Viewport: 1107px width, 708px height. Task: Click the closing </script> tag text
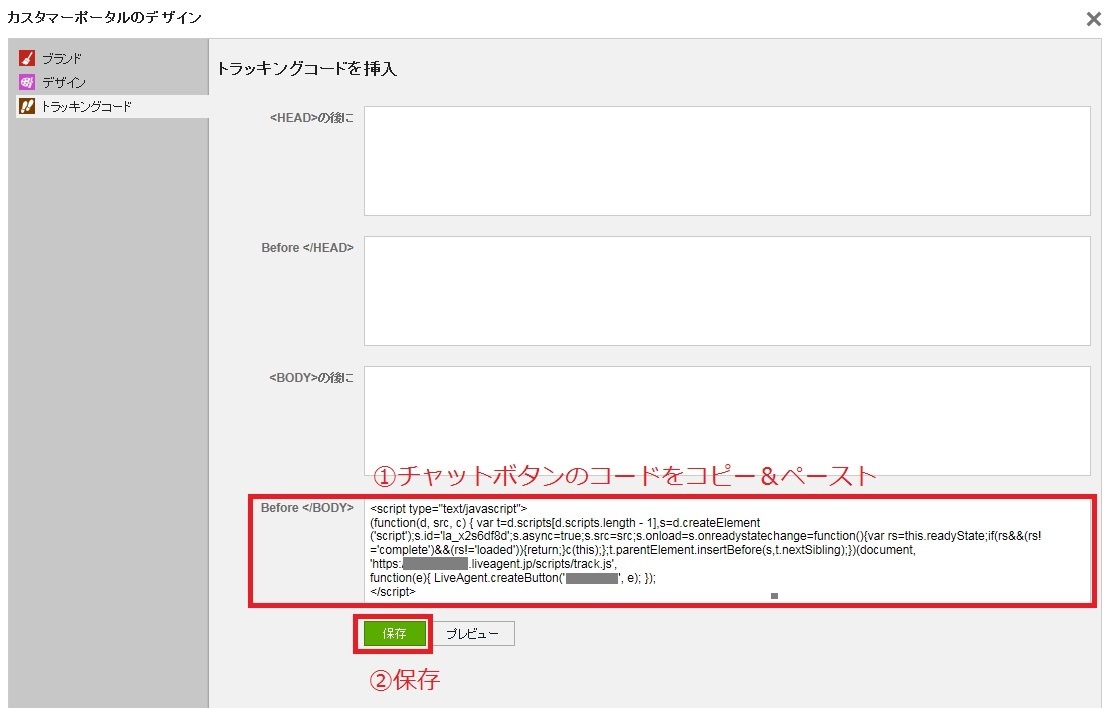coord(393,592)
